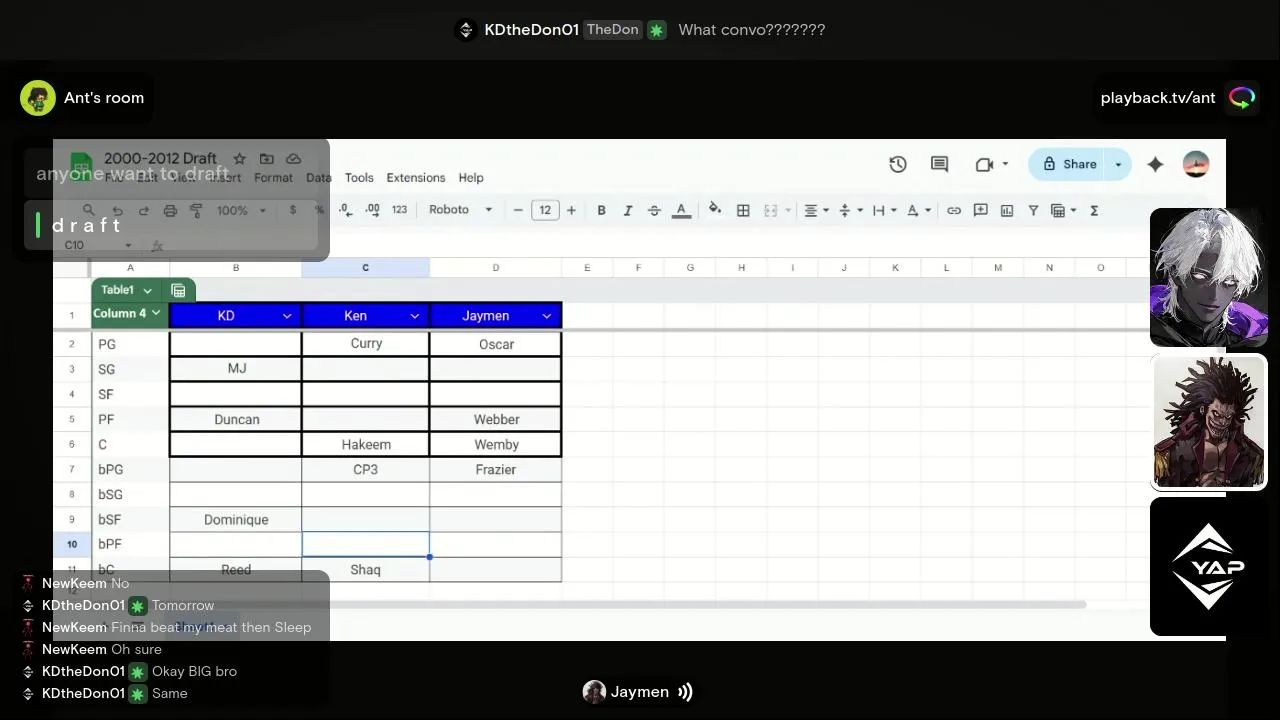1280x720 pixels.
Task: Click the Meet camera icon
Action: pyautogui.click(x=984, y=164)
